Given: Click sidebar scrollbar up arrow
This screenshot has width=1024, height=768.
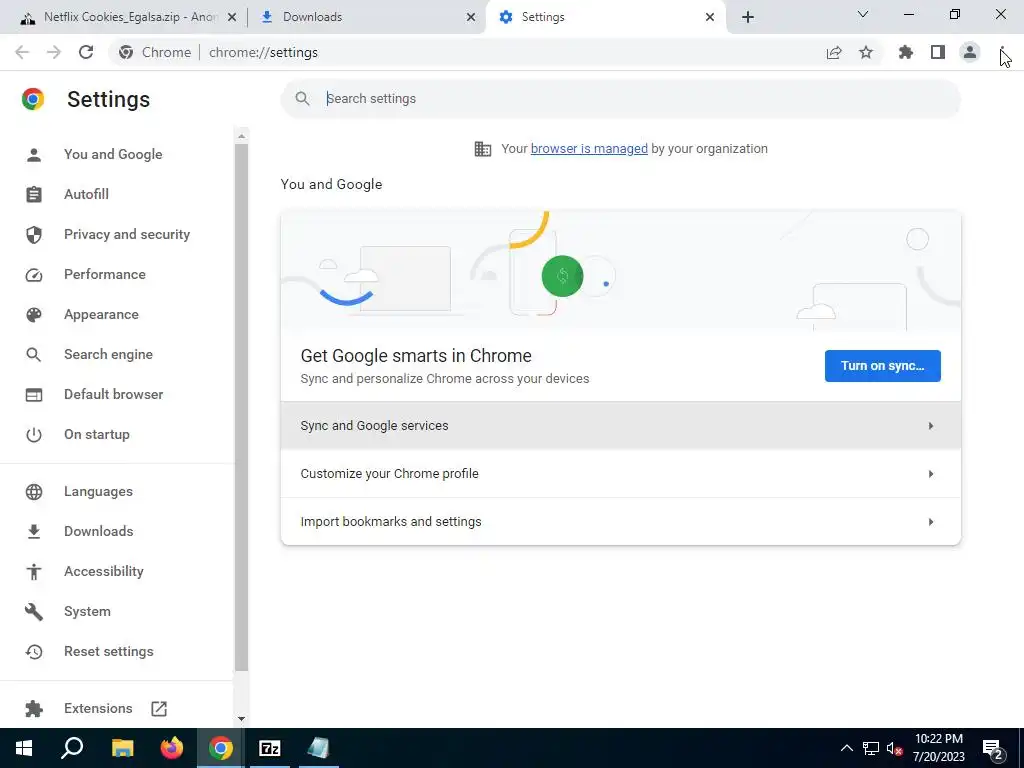Looking at the screenshot, I should pos(242,136).
